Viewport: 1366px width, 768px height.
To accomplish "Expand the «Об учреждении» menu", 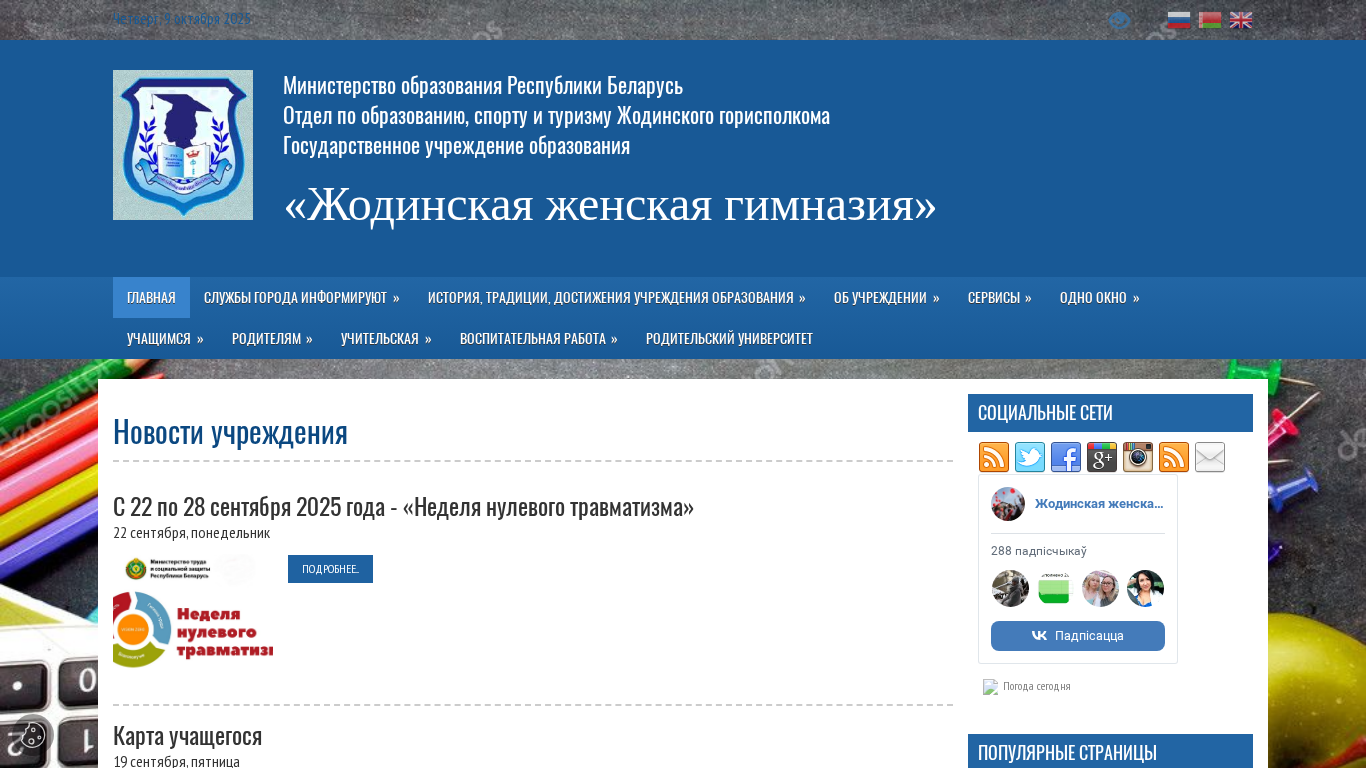I will [x=886, y=298].
